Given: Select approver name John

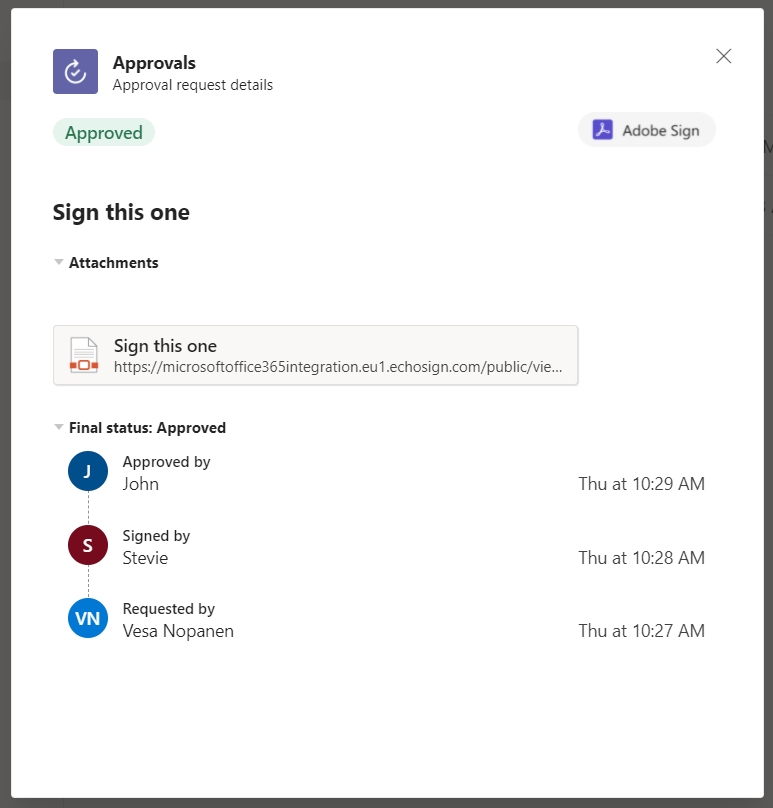Looking at the screenshot, I should click(x=140, y=484).
